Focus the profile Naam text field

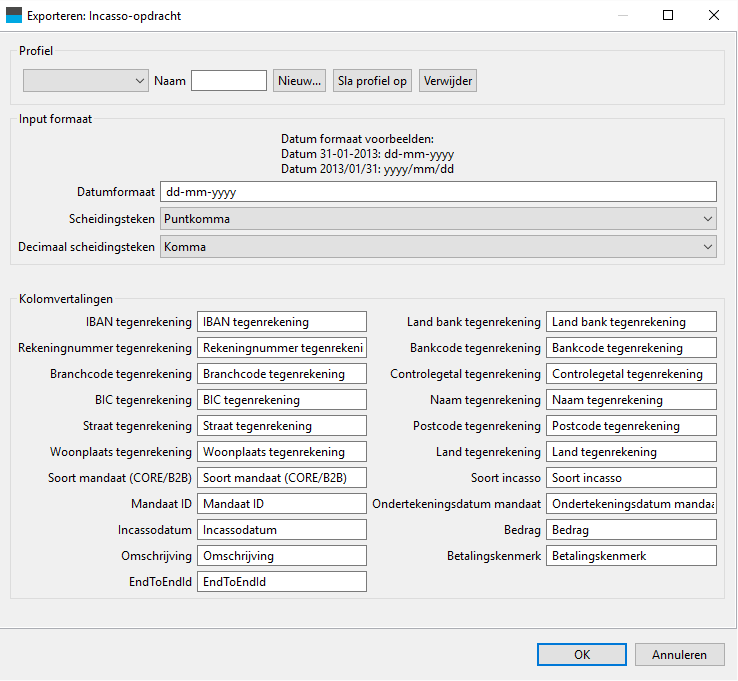(x=229, y=80)
